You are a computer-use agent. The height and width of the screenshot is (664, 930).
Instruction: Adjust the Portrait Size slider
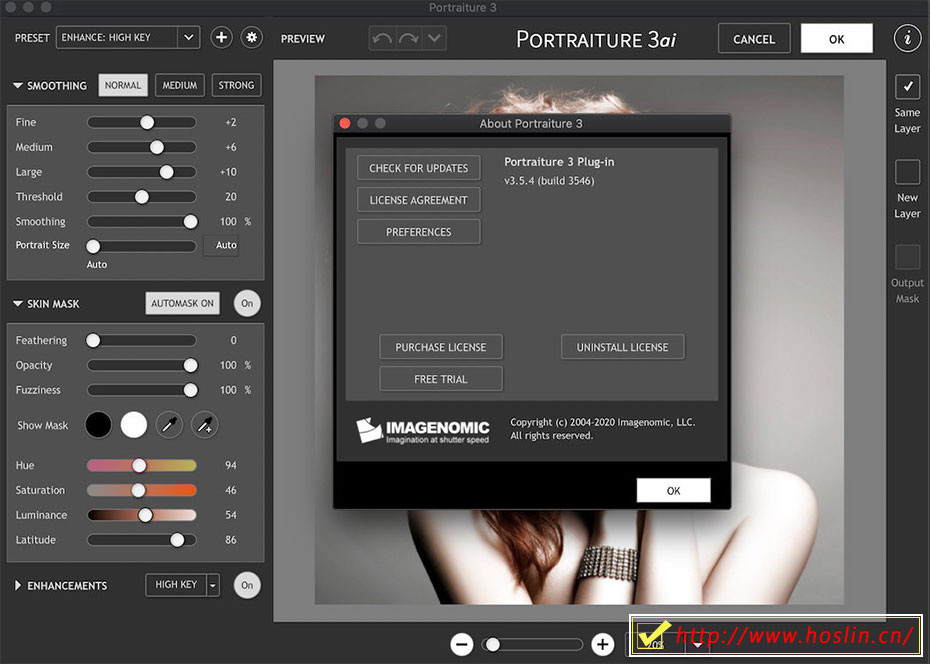[142, 246]
